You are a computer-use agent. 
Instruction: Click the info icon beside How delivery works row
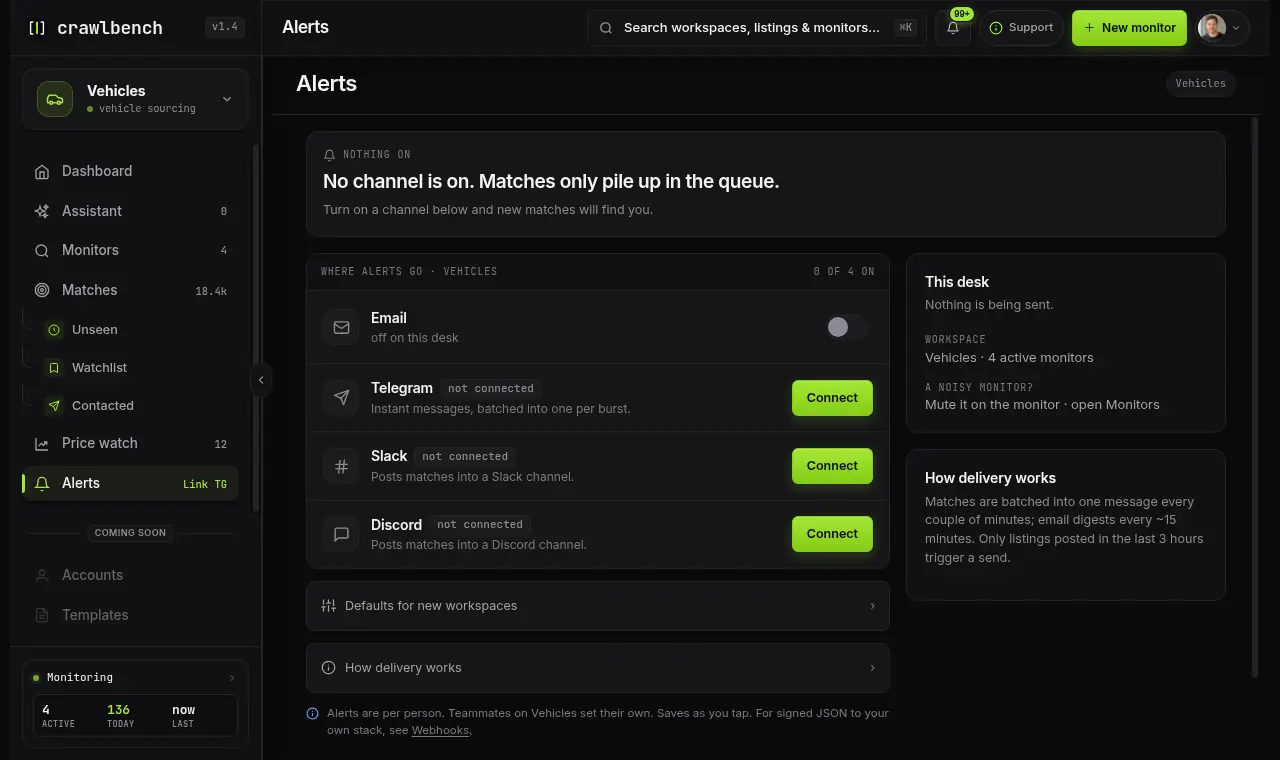pyautogui.click(x=328, y=668)
